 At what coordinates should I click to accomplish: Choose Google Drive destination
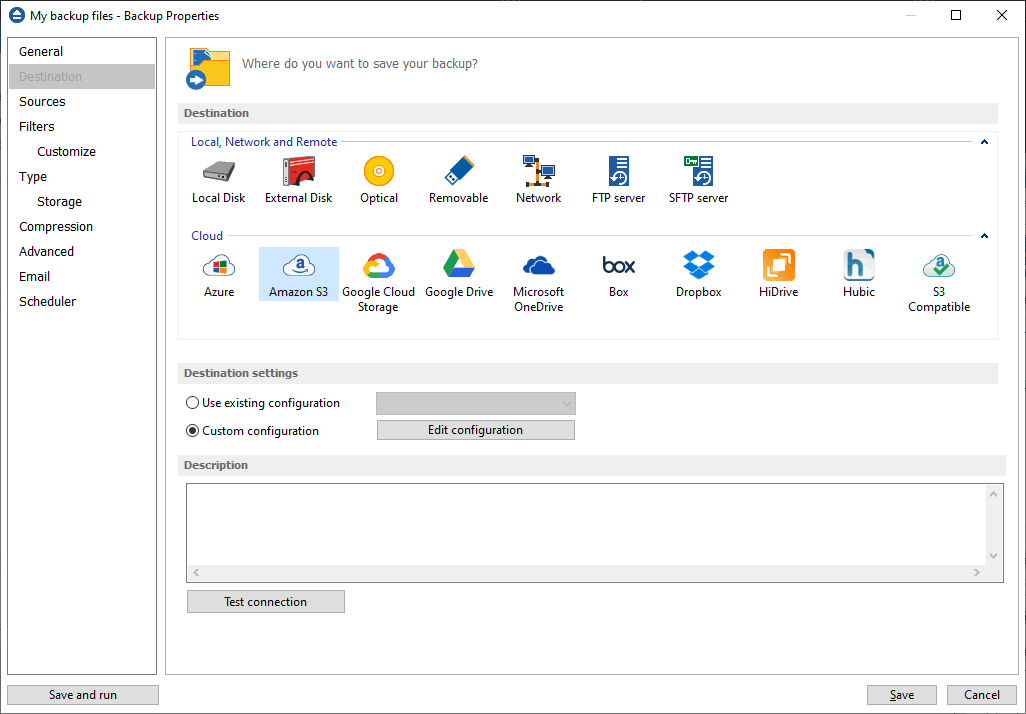459,274
